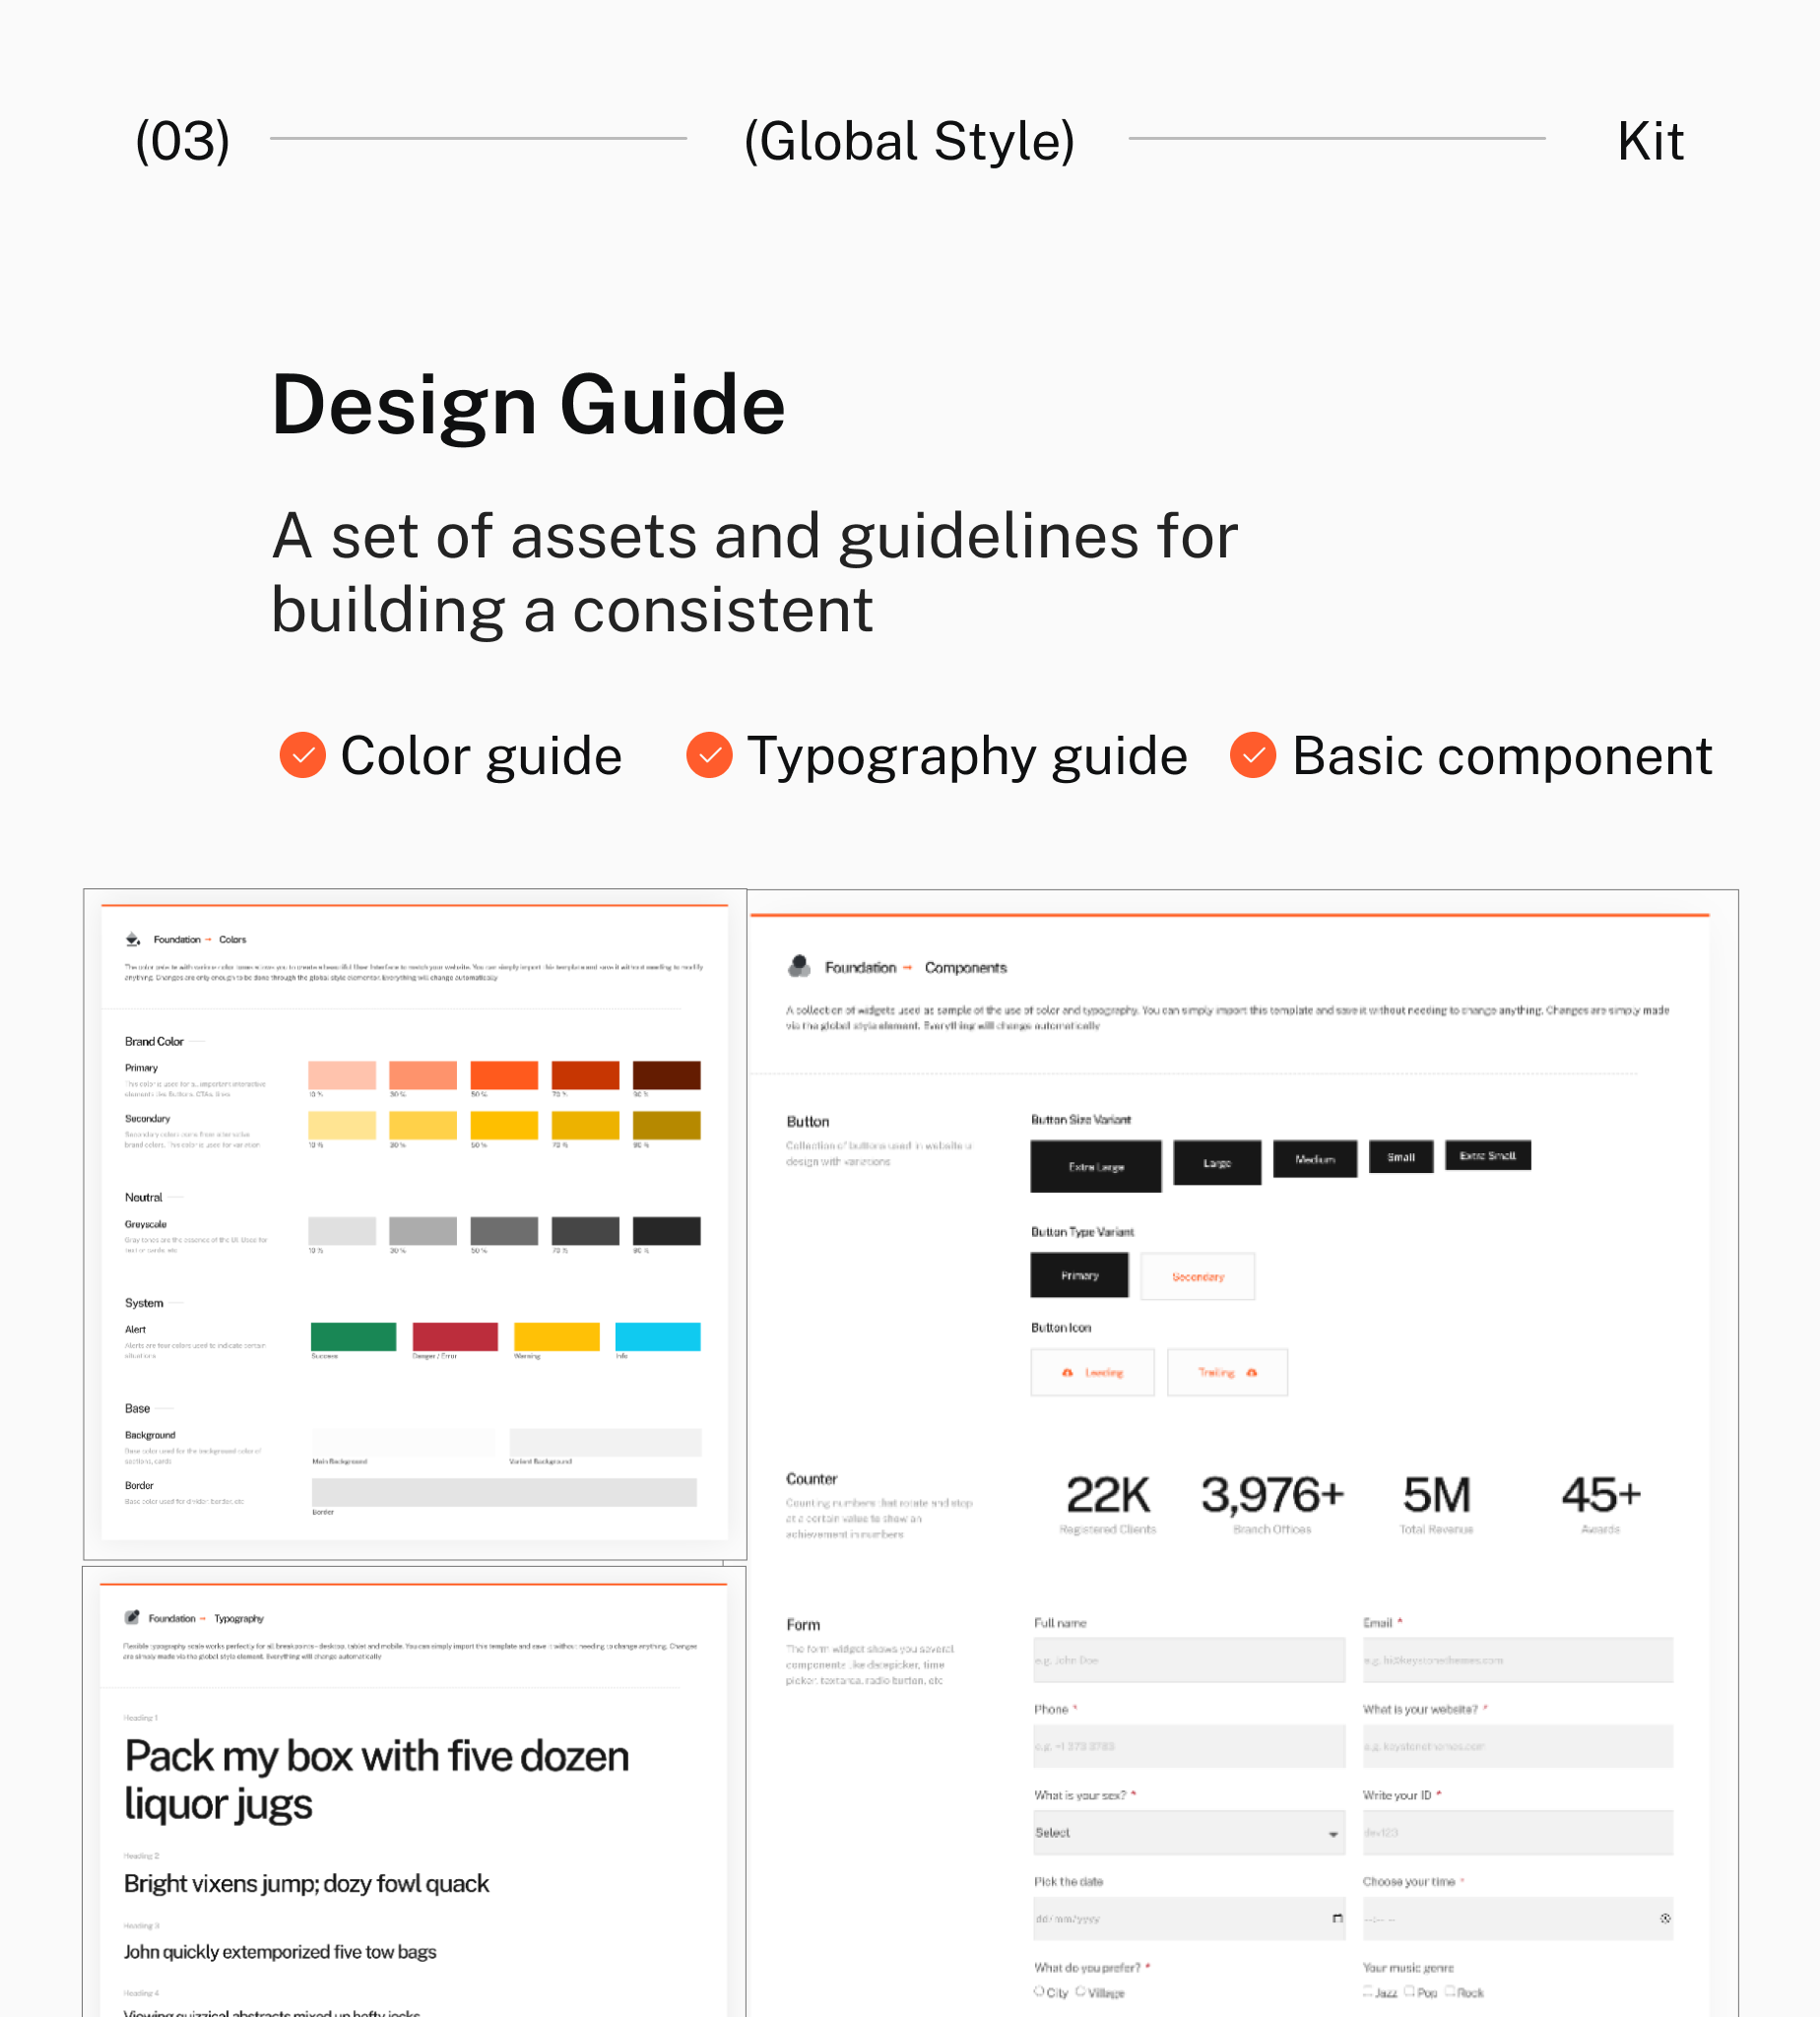This screenshot has width=1820, height=2017.
Task: Click into the Full name input field
Action: coord(1189,1659)
